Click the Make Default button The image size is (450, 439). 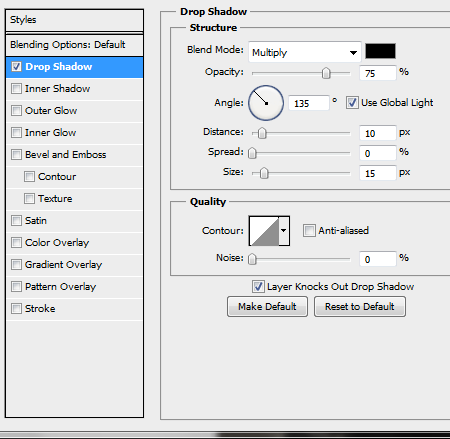267,306
